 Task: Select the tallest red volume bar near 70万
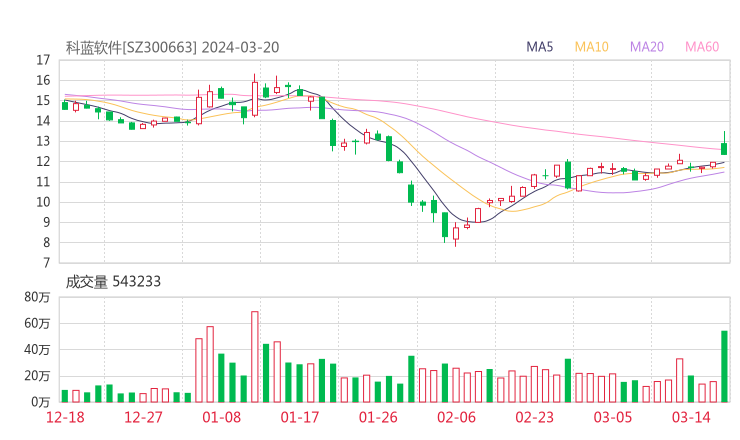point(255,357)
